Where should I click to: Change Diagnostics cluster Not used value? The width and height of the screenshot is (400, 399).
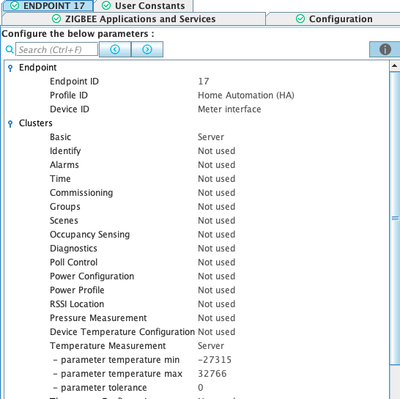(217, 248)
